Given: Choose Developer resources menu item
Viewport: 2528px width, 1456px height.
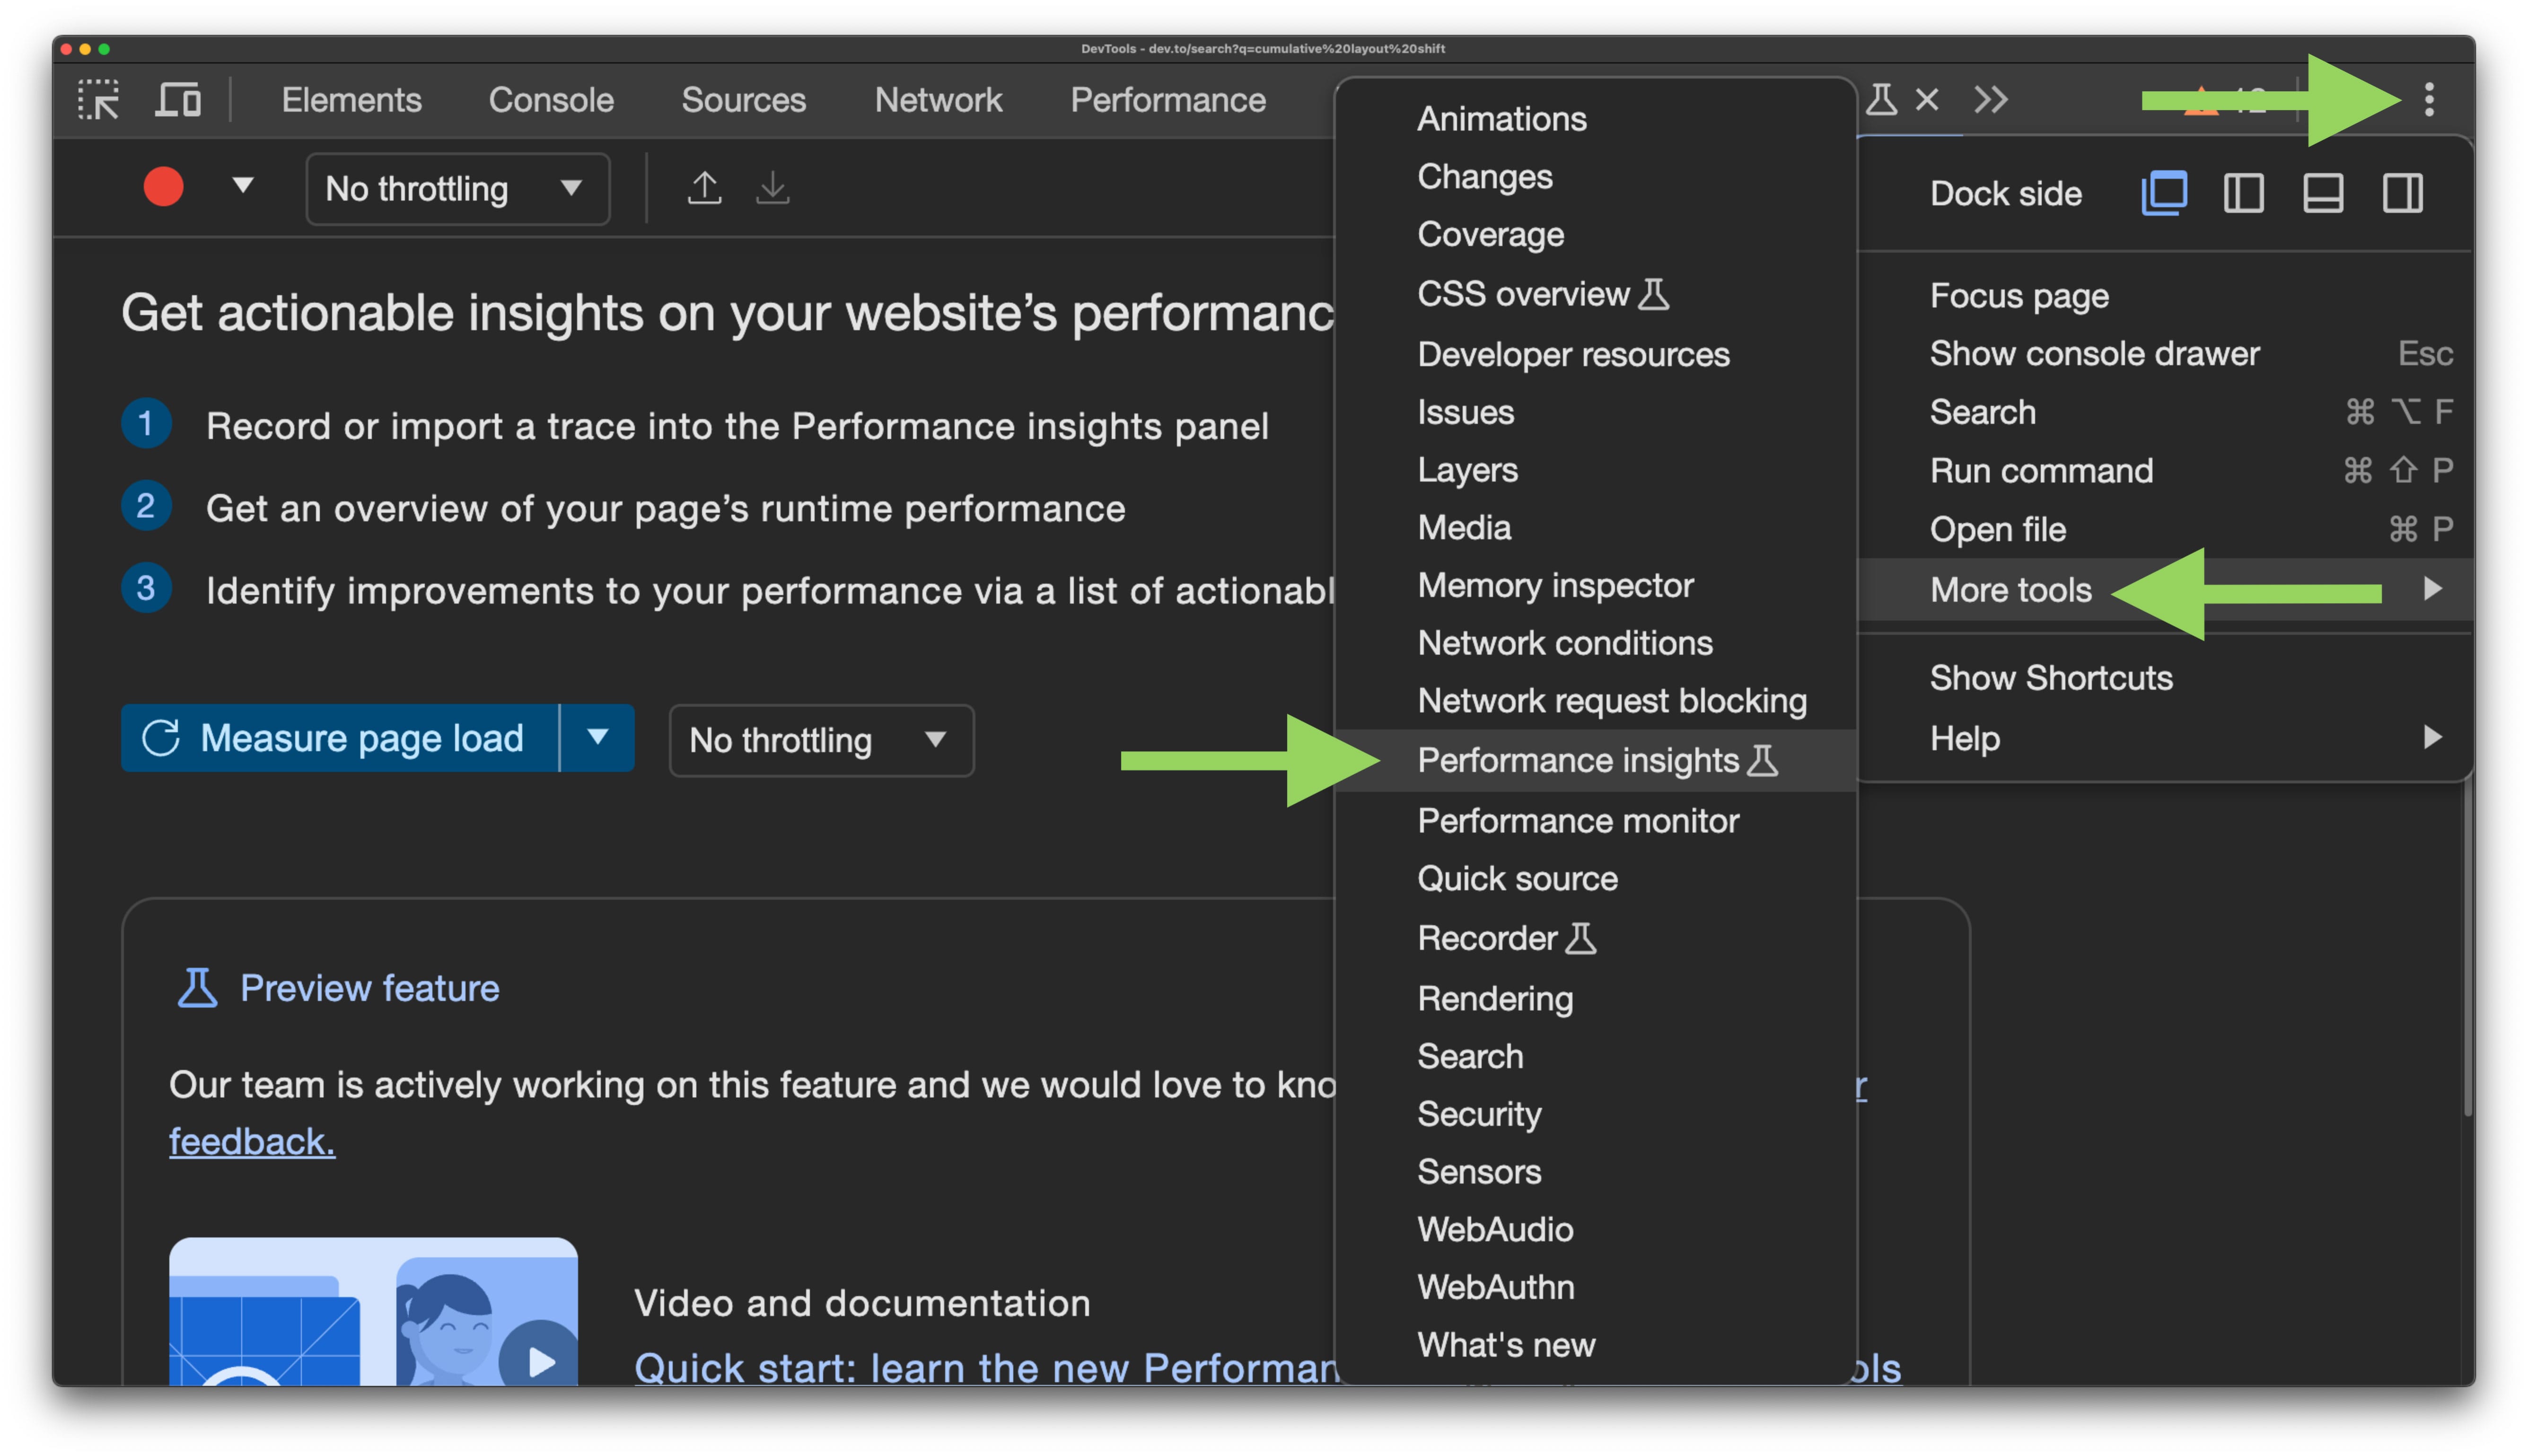Looking at the screenshot, I should (1596, 354).
